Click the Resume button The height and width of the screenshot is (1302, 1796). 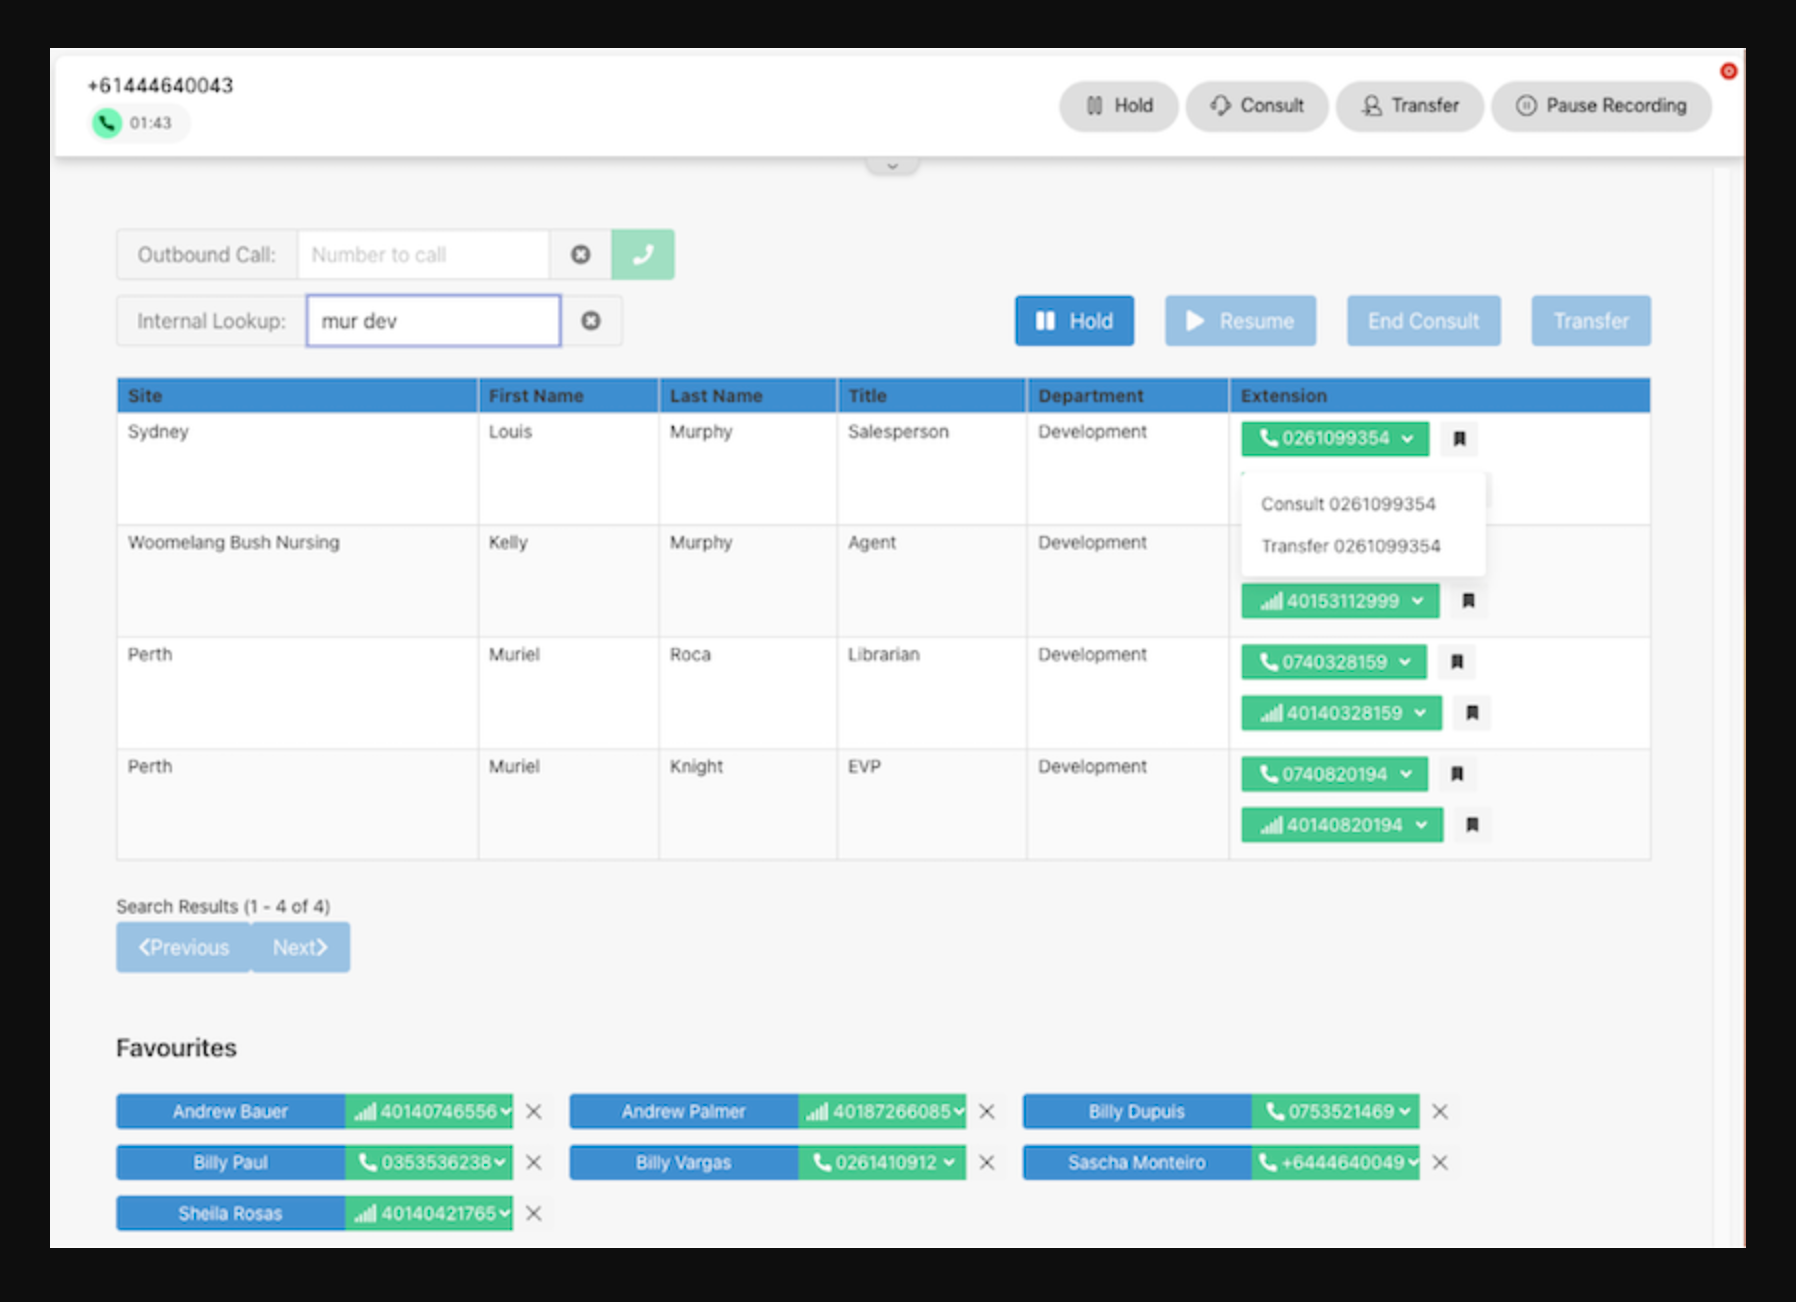point(1240,321)
